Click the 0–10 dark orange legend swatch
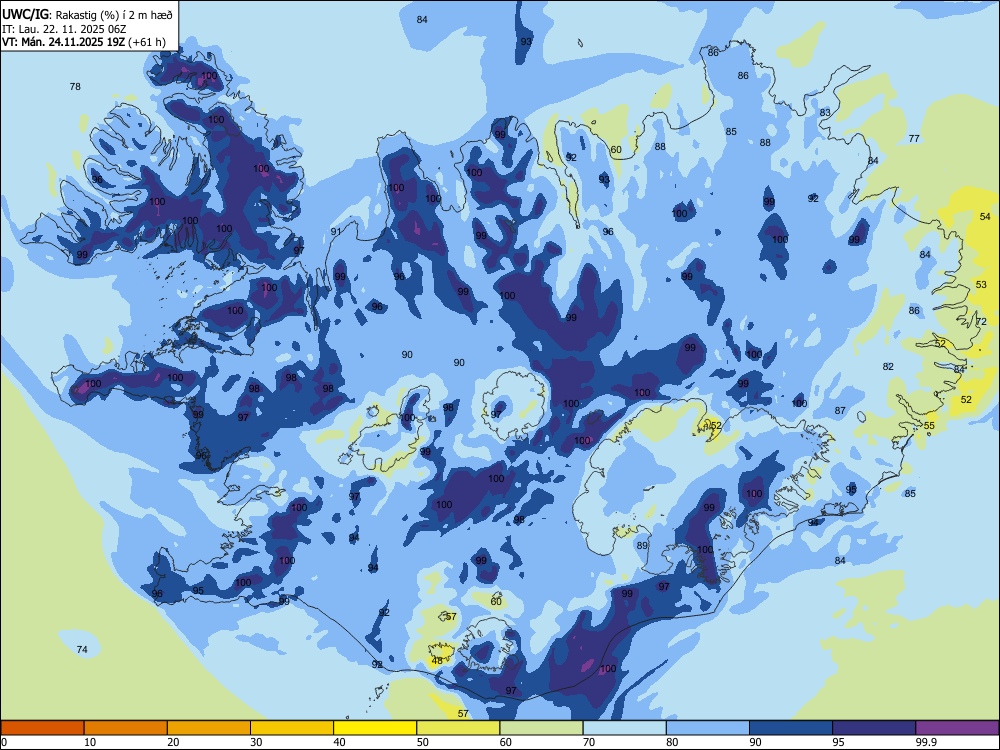 (x=42, y=728)
